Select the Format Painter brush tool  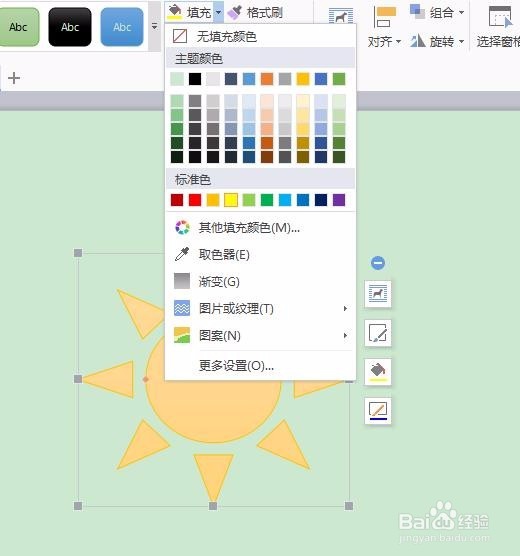pyautogui.click(x=255, y=13)
